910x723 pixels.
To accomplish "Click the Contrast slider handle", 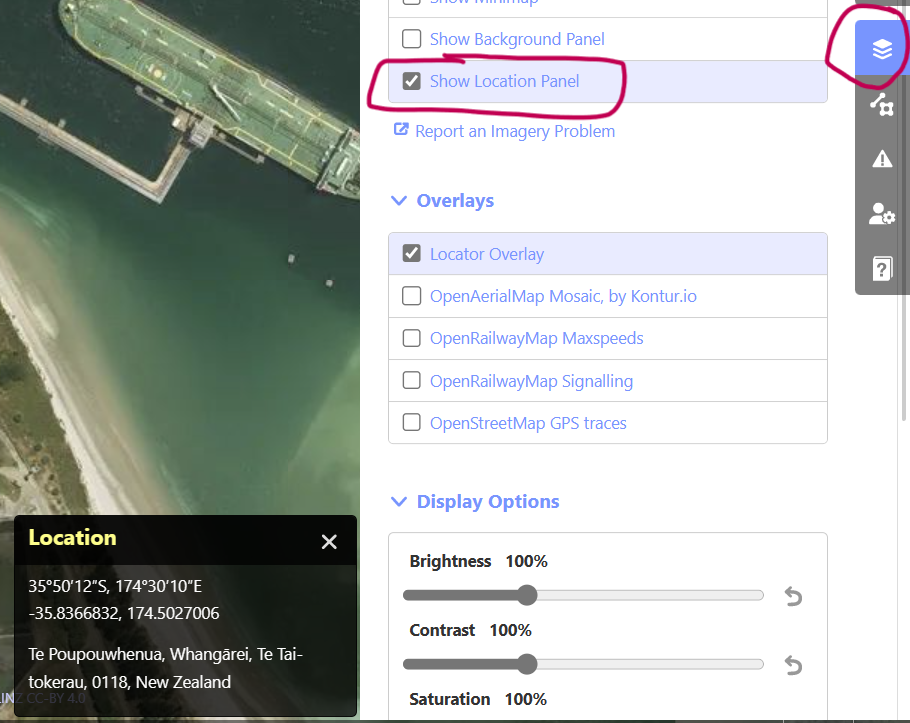I will 527,664.
